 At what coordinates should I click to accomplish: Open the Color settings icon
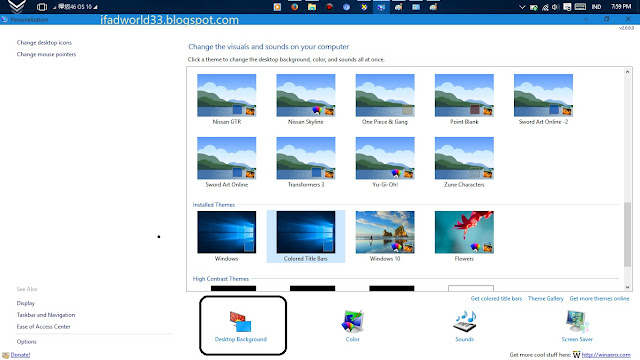[x=352, y=321]
